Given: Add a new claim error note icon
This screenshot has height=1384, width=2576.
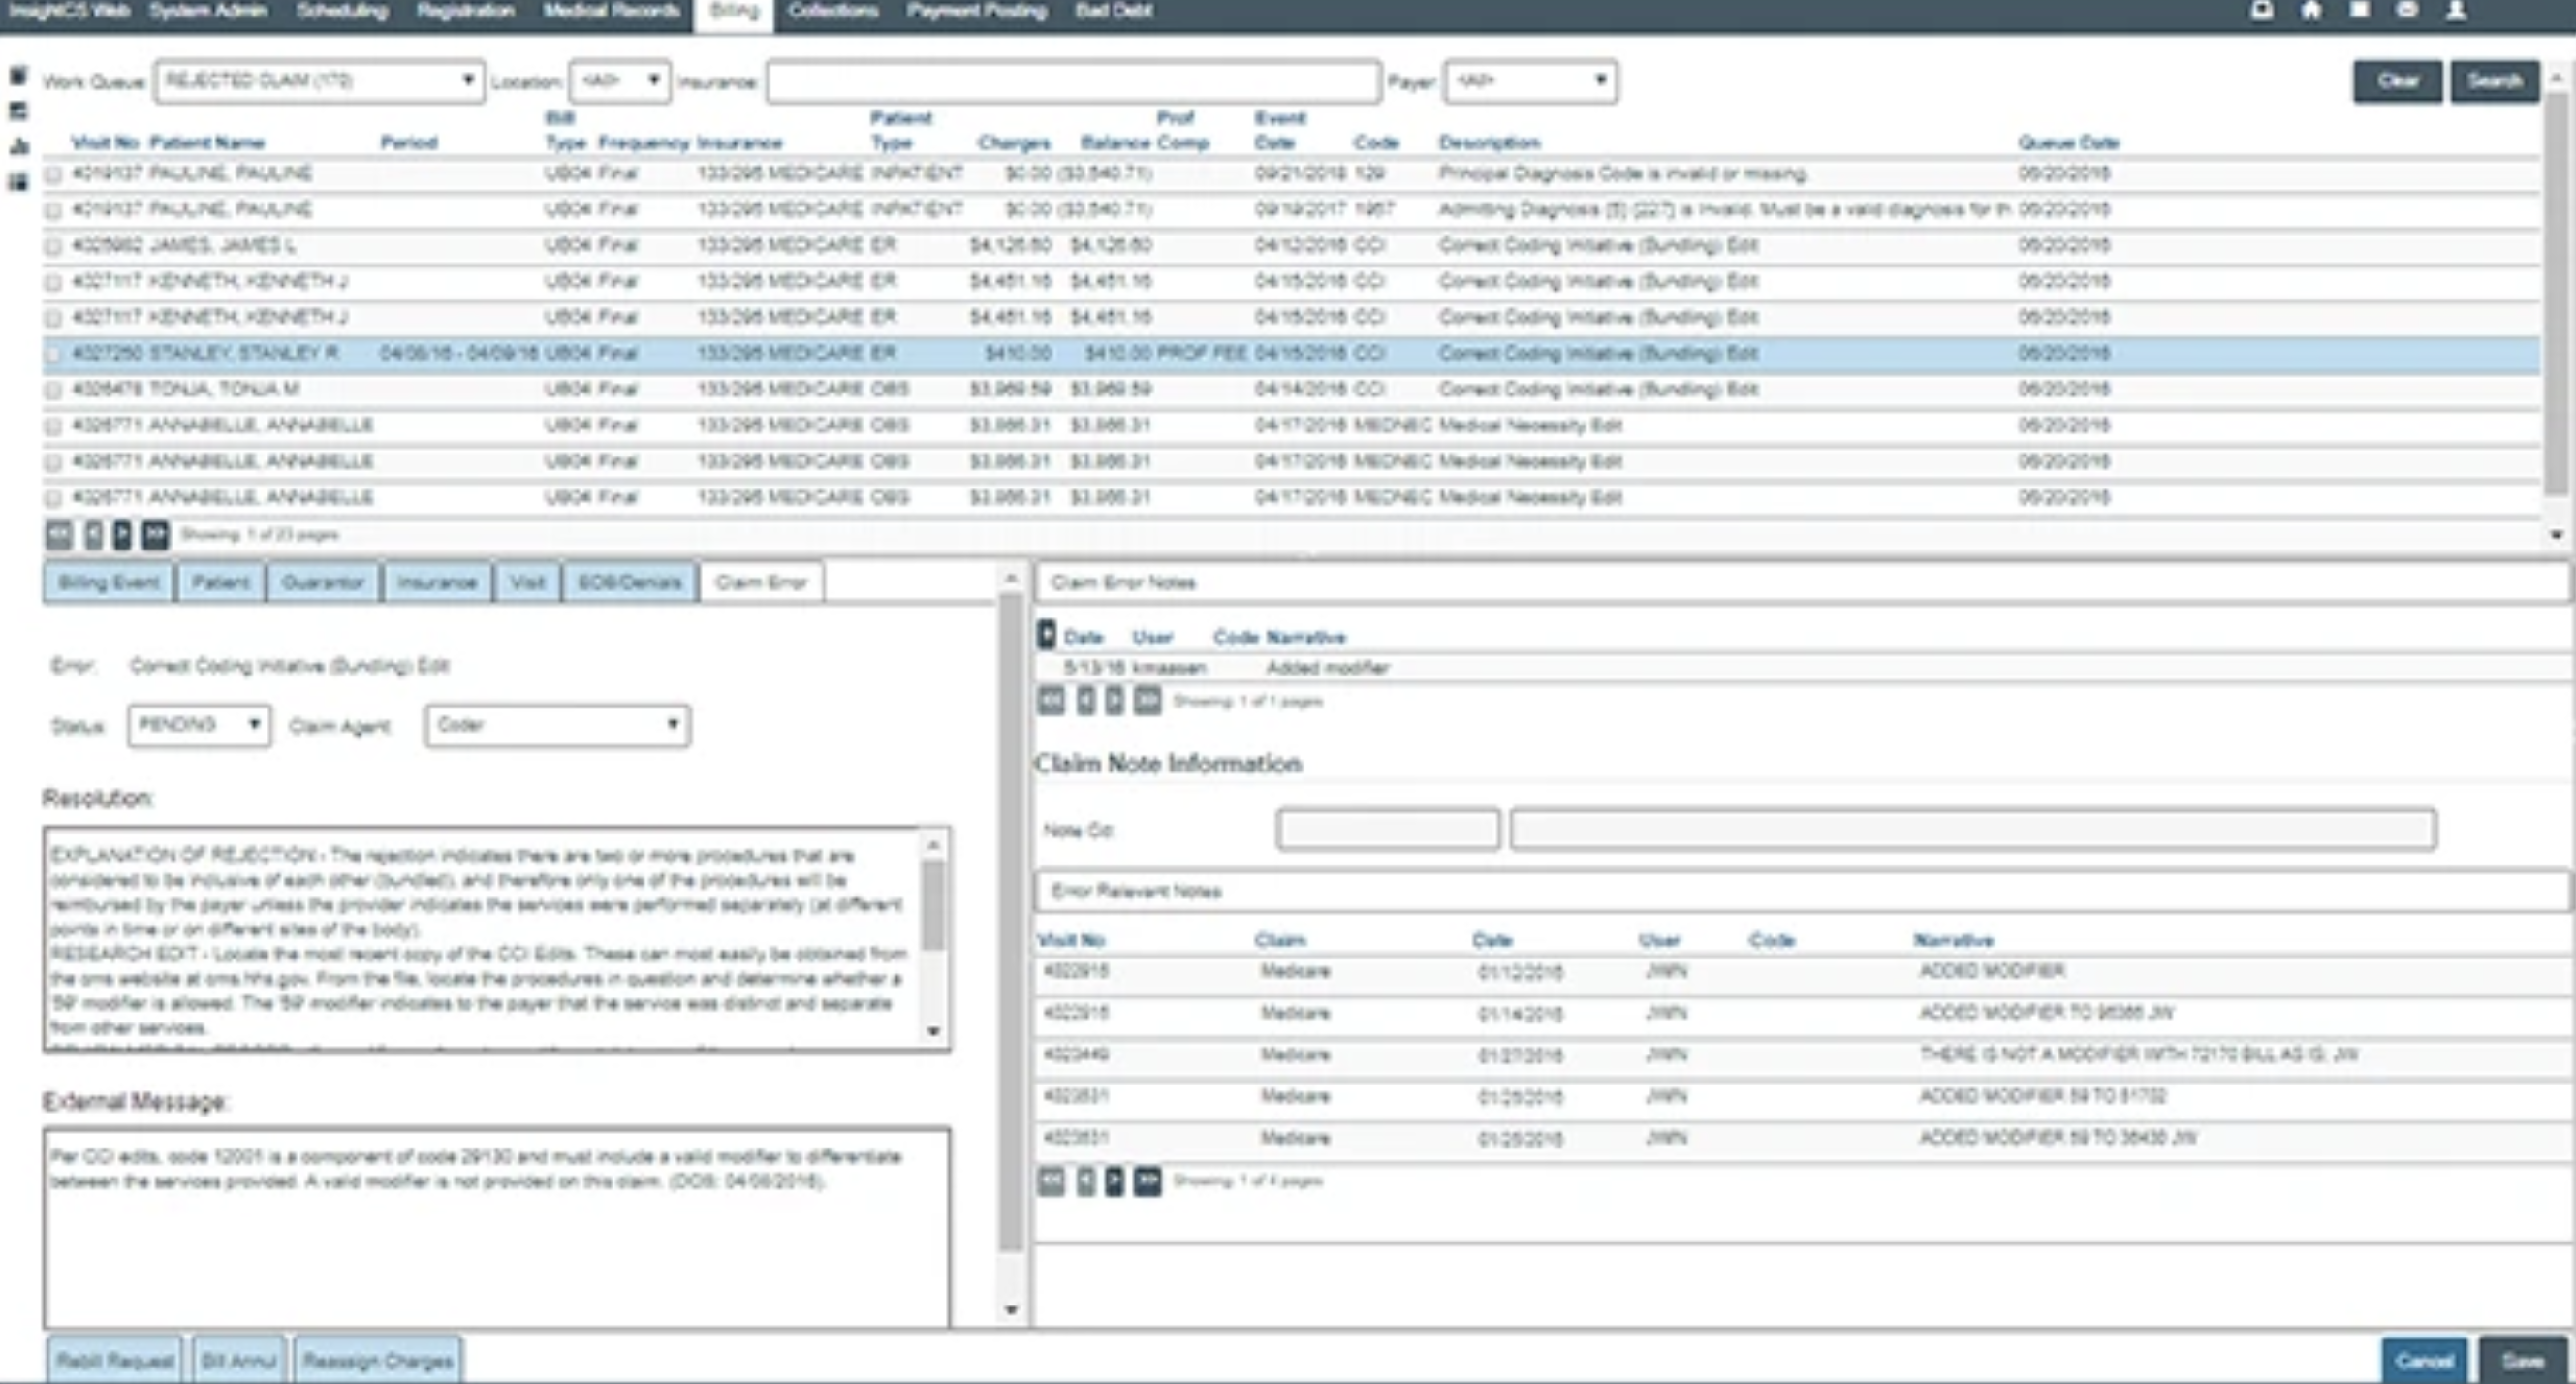Looking at the screenshot, I should (x=1046, y=635).
